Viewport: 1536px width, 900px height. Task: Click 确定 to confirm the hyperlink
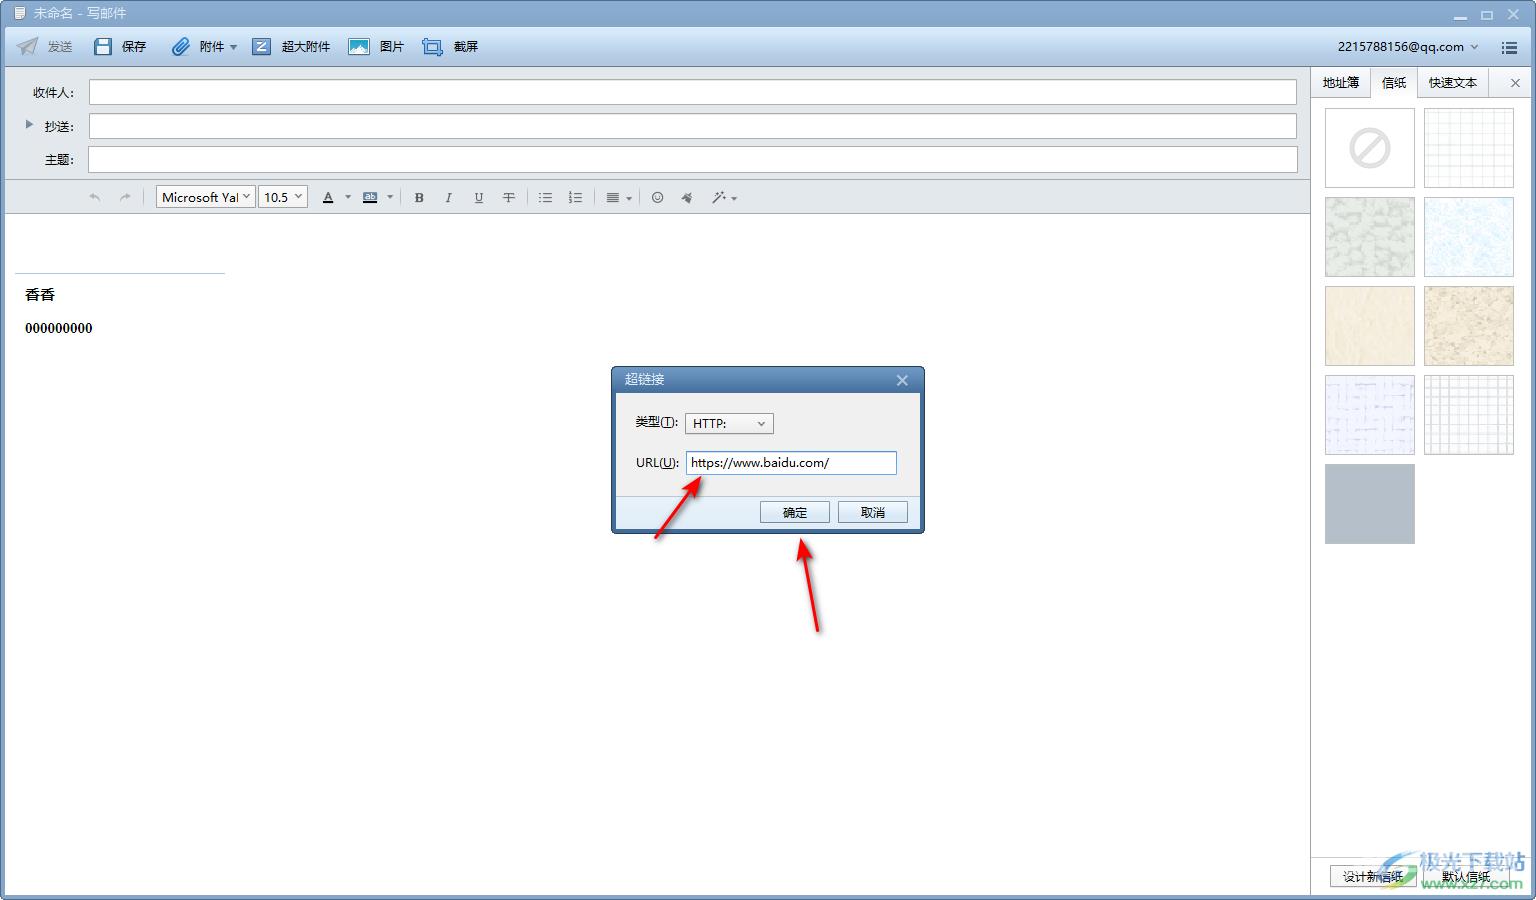pos(795,512)
